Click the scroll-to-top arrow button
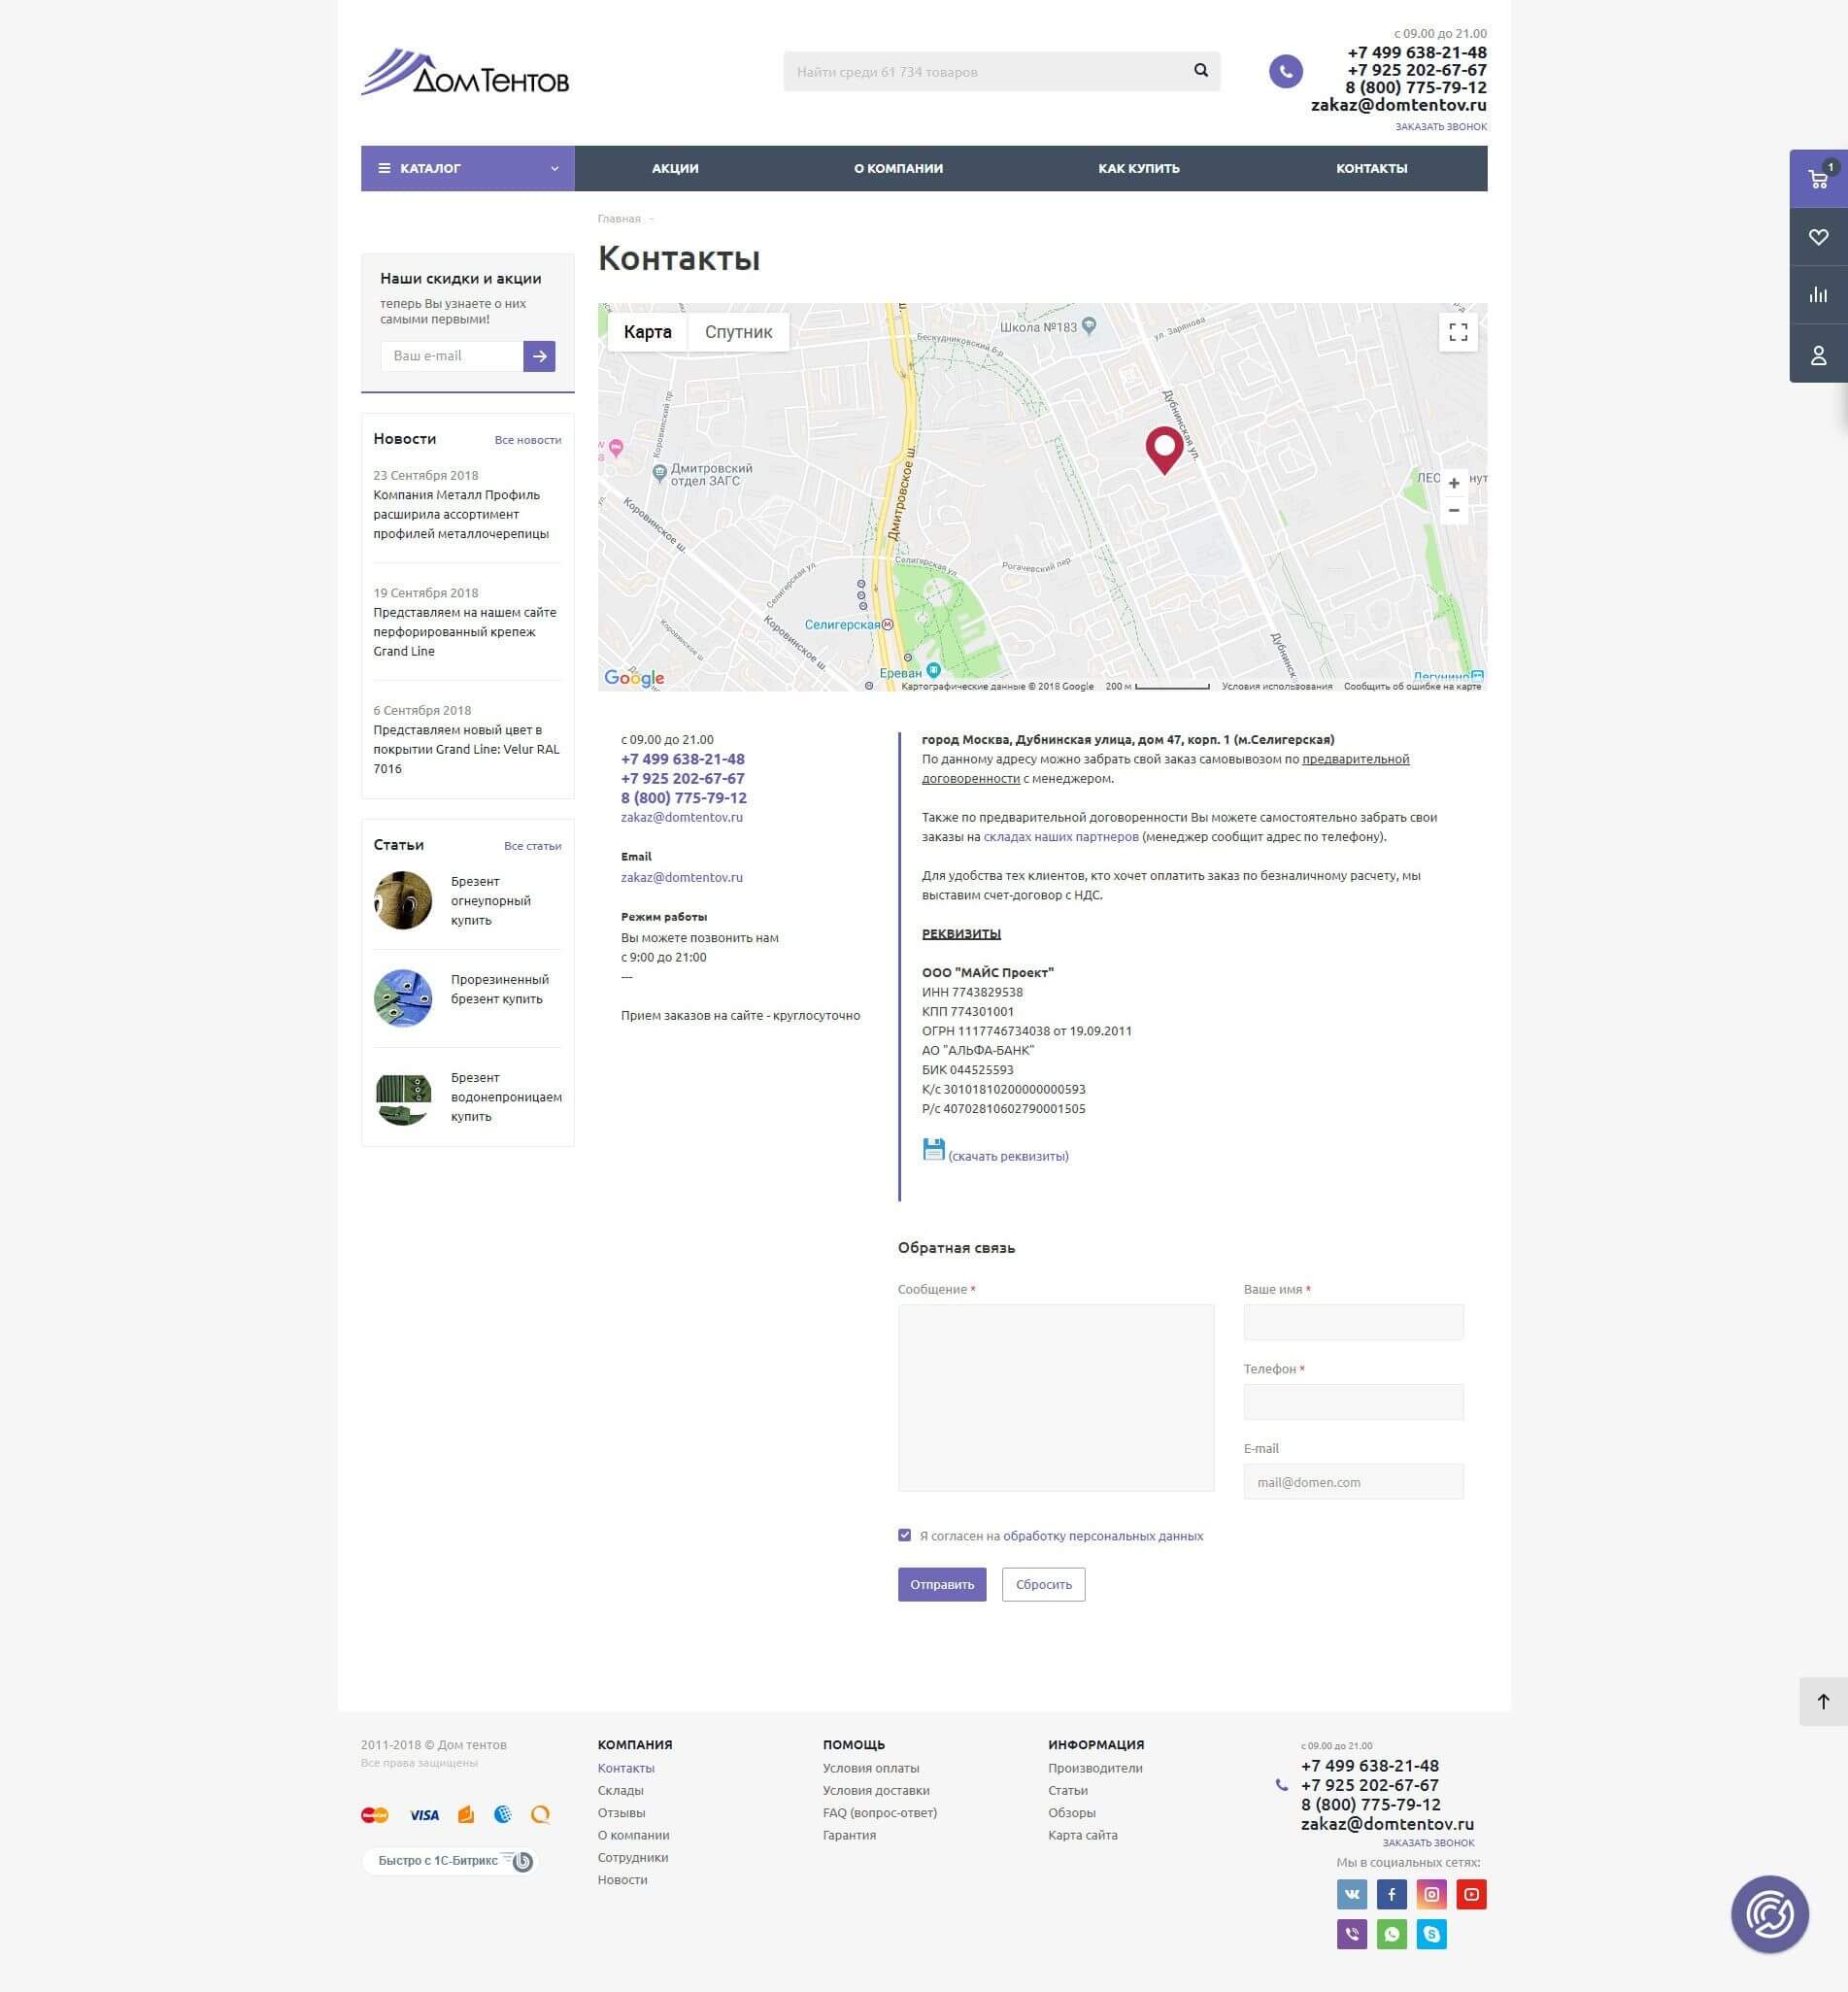The width and height of the screenshot is (1848, 1992). coord(1822,1702)
